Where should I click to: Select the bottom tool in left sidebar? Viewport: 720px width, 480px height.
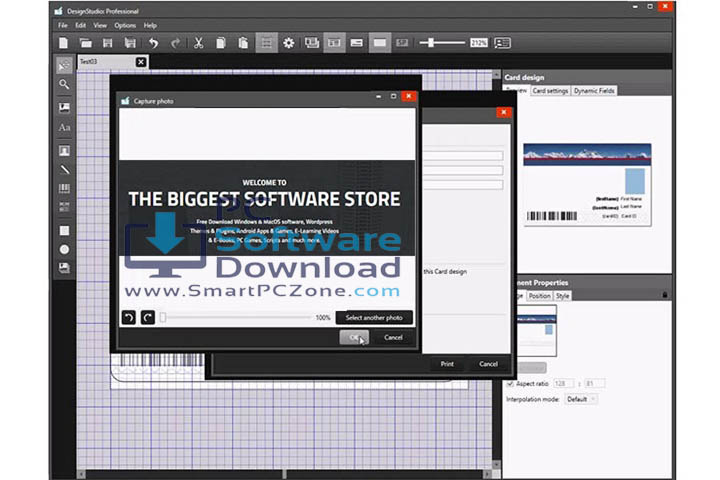point(64,268)
